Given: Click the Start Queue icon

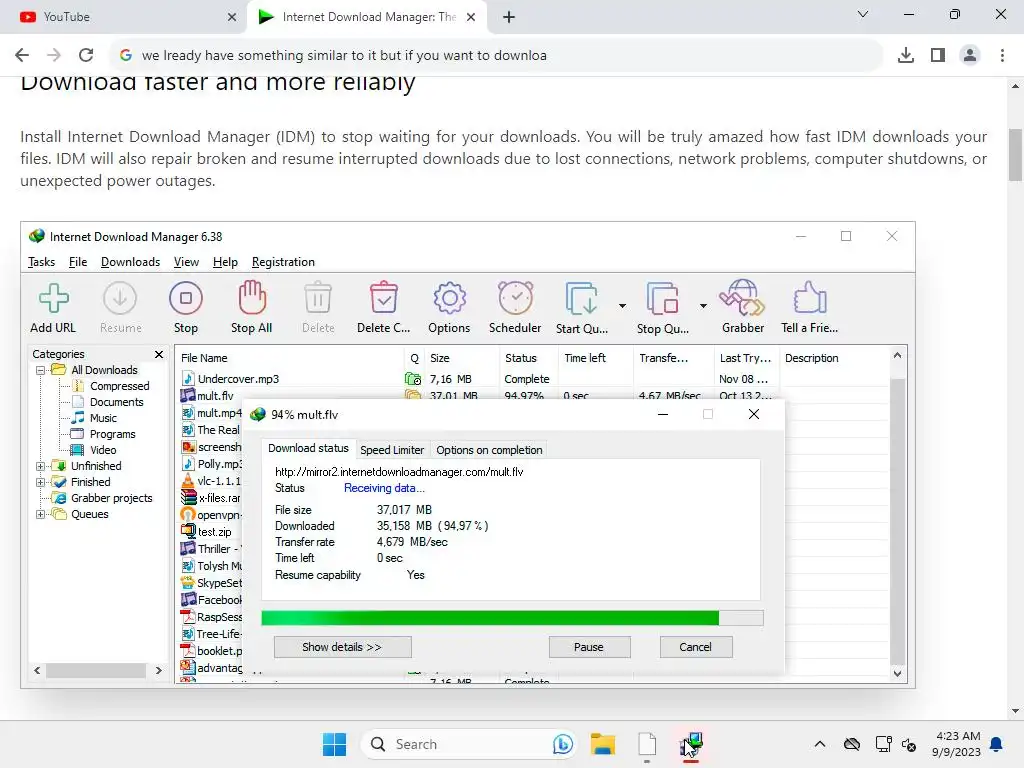Looking at the screenshot, I should tap(581, 299).
